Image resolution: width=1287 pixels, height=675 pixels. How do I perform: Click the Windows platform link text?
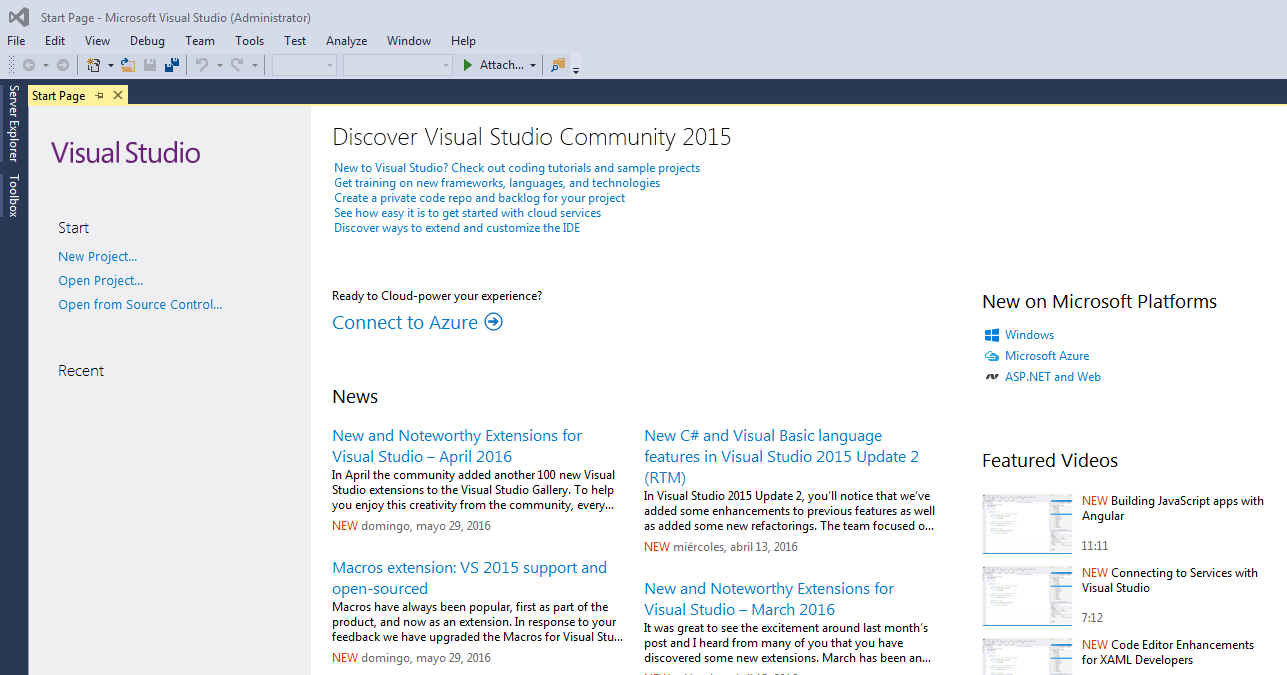tap(1029, 335)
